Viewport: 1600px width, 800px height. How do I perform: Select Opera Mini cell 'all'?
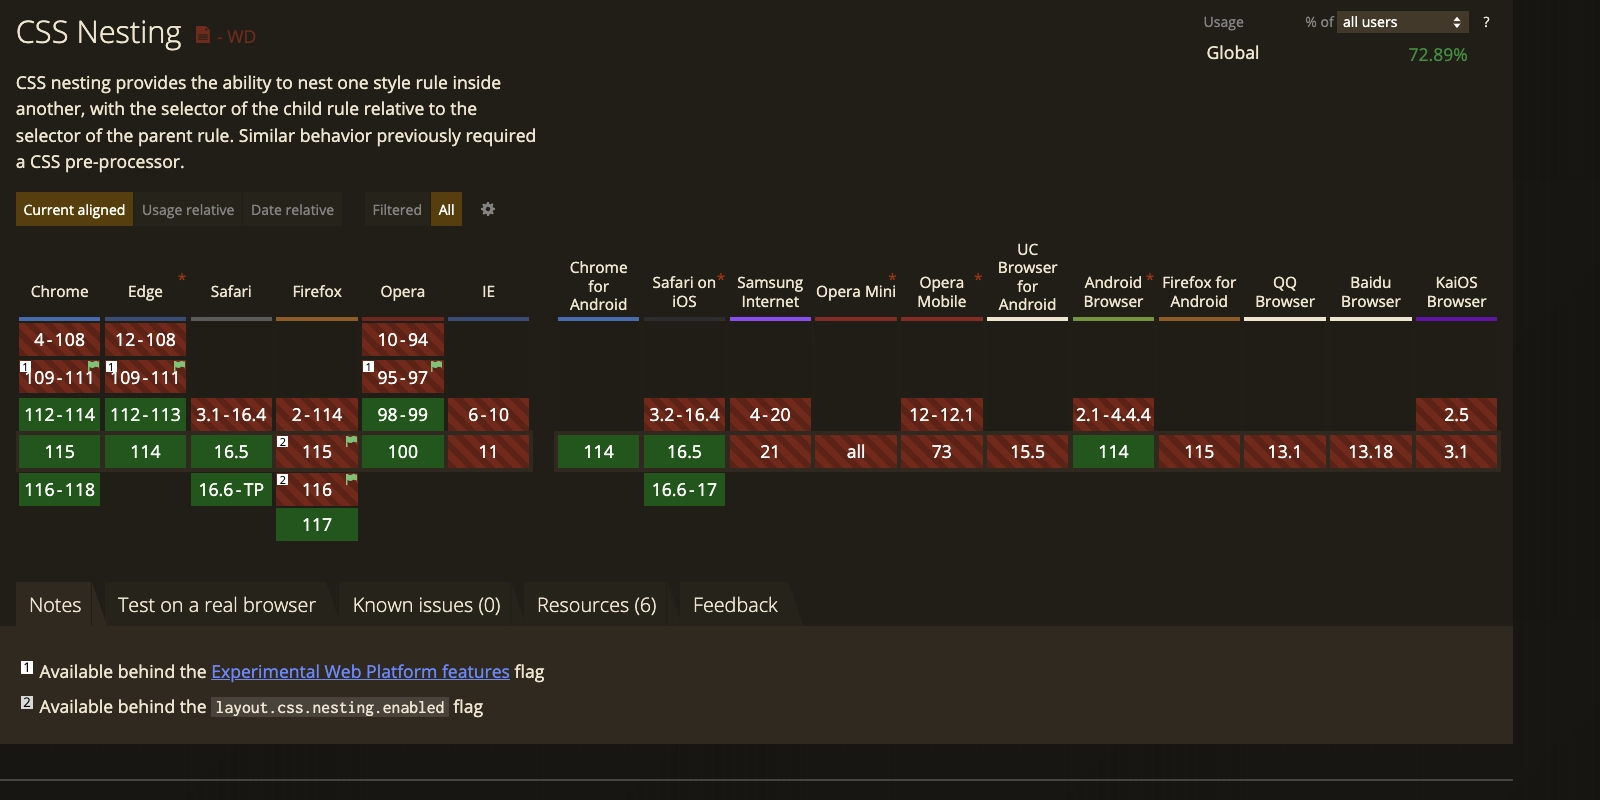856,452
